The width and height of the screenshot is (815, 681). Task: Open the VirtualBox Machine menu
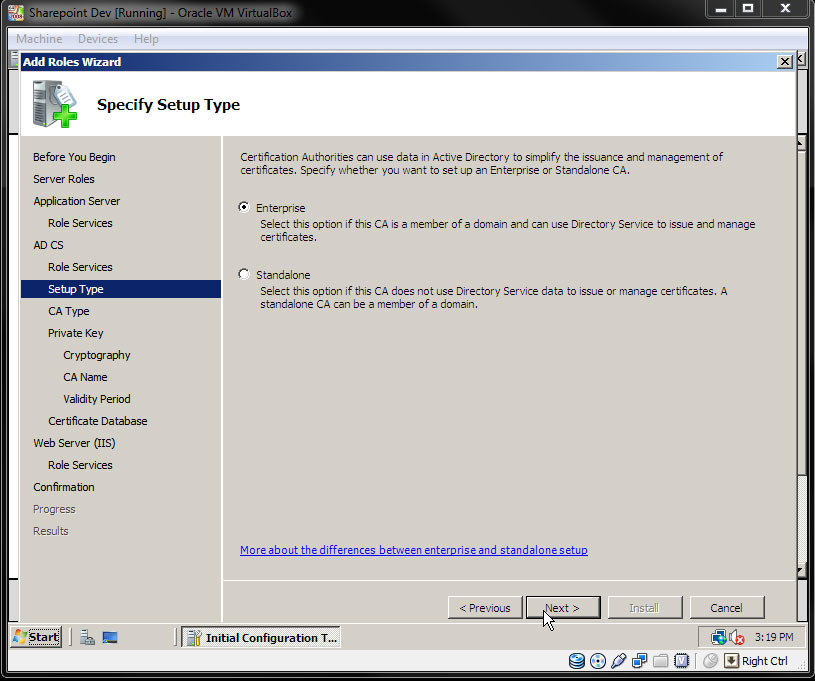[39, 39]
